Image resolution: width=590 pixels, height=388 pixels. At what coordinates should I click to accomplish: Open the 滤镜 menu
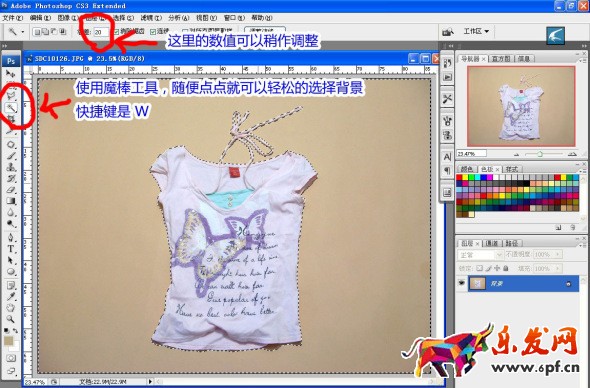click(x=151, y=18)
